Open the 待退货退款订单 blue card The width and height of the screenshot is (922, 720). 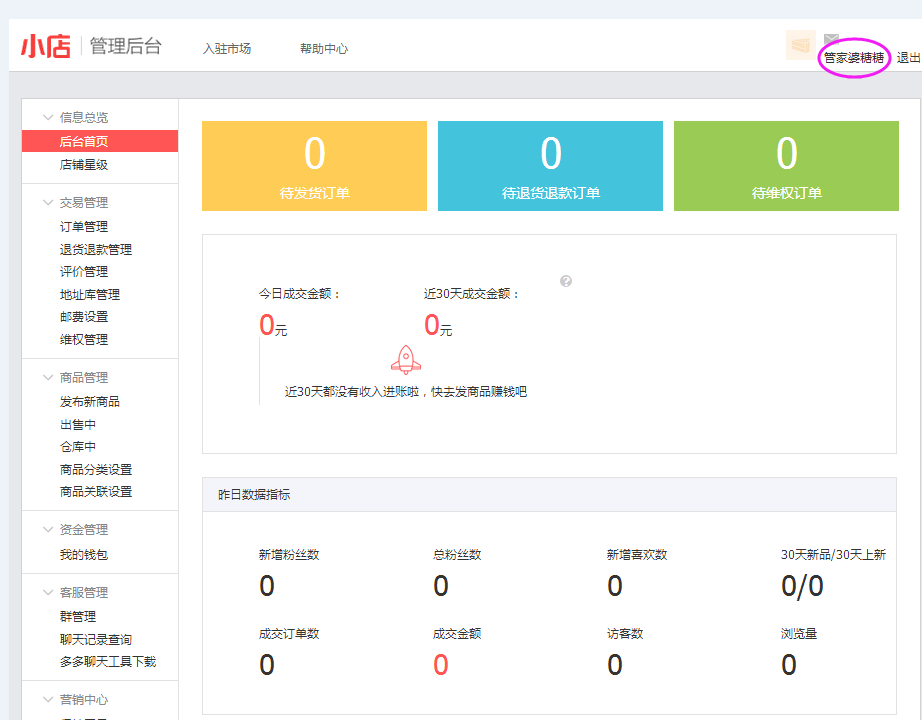(x=550, y=166)
